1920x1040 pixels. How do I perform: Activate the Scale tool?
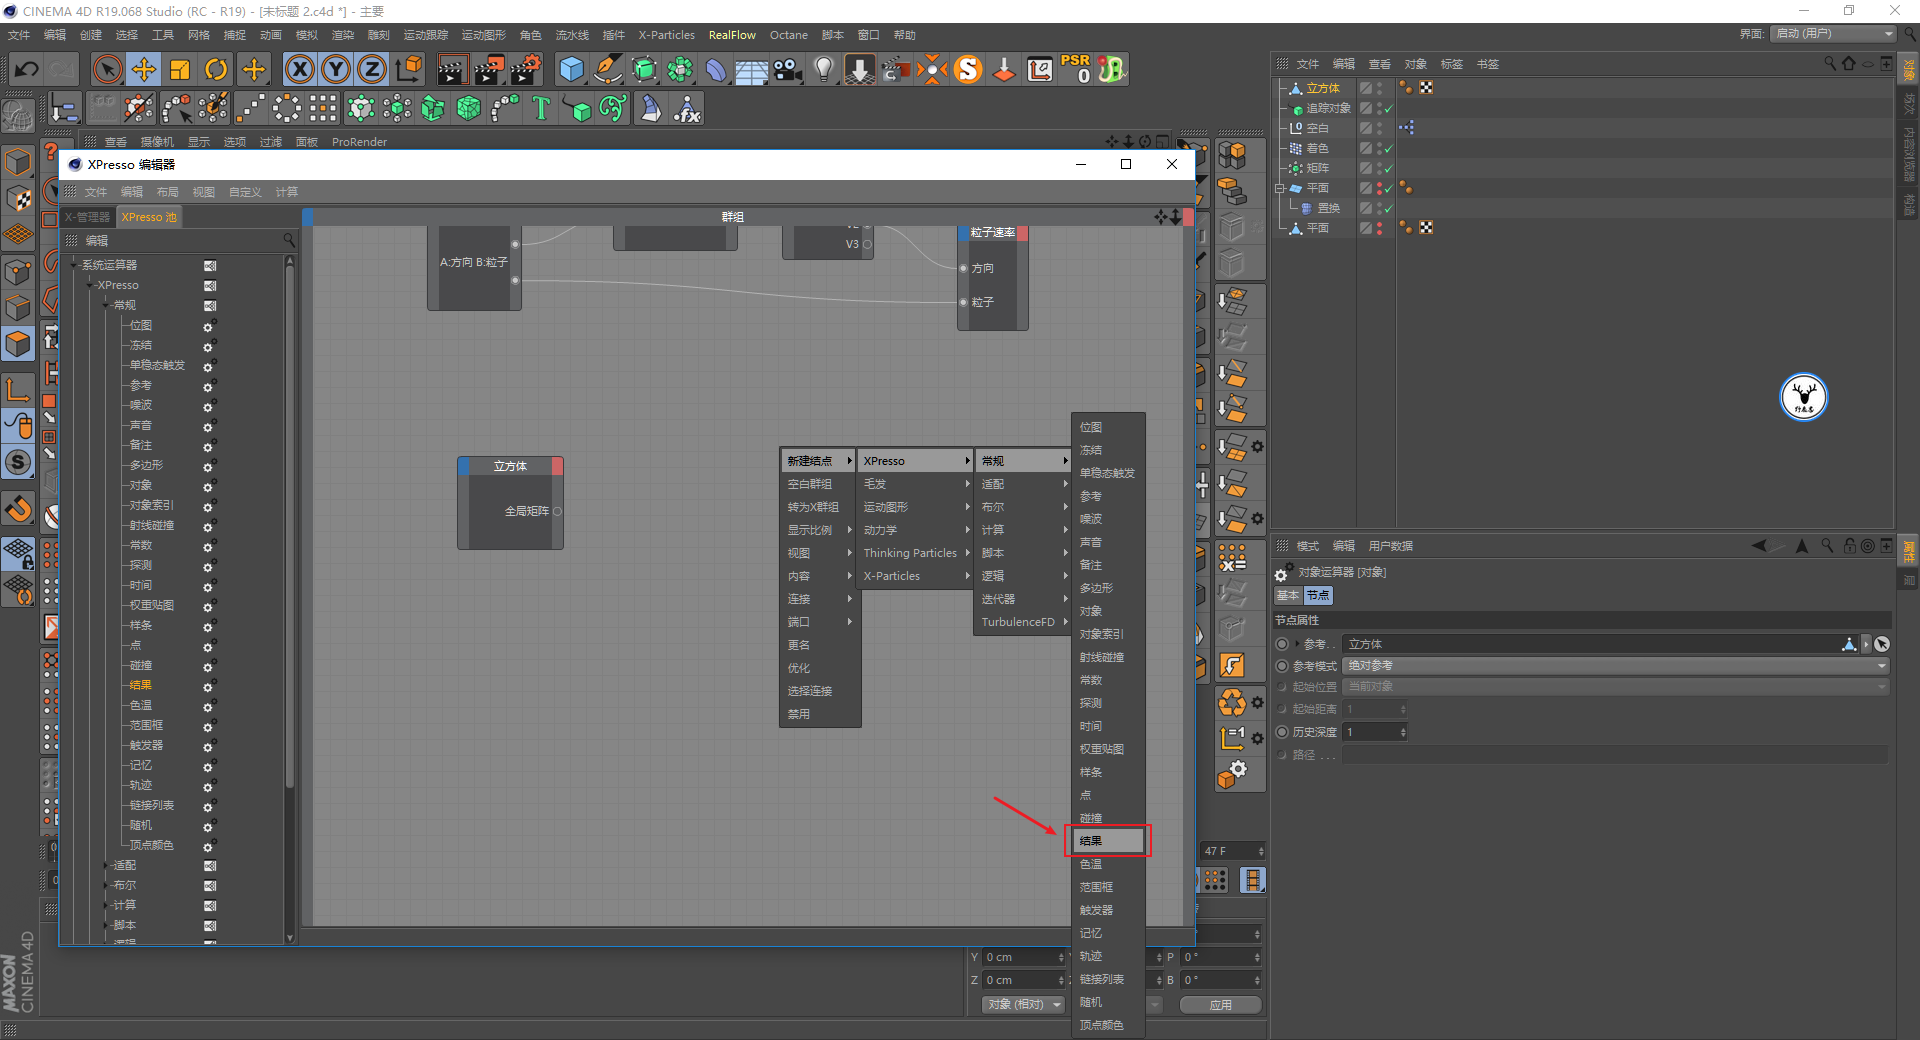pyautogui.click(x=180, y=69)
